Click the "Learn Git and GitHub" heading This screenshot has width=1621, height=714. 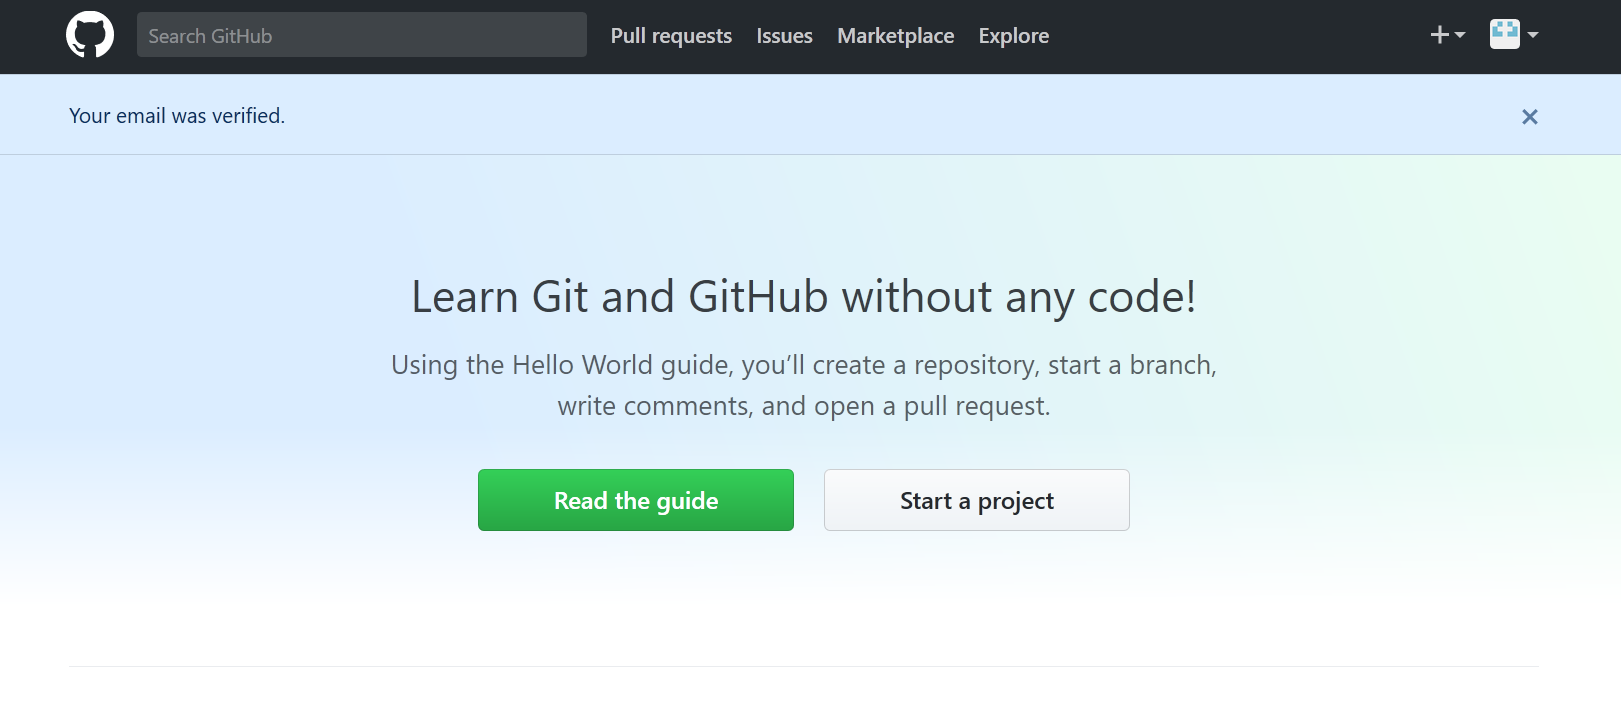click(x=803, y=297)
